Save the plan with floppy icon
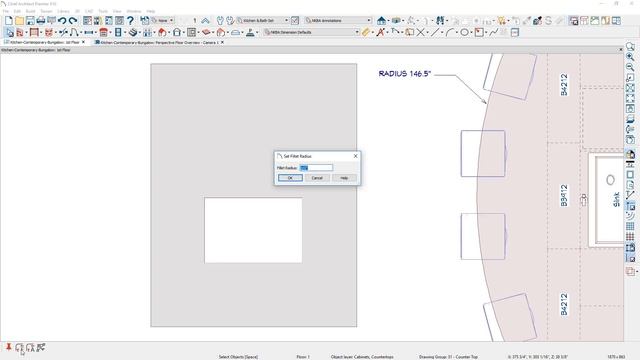 tap(30, 20)
